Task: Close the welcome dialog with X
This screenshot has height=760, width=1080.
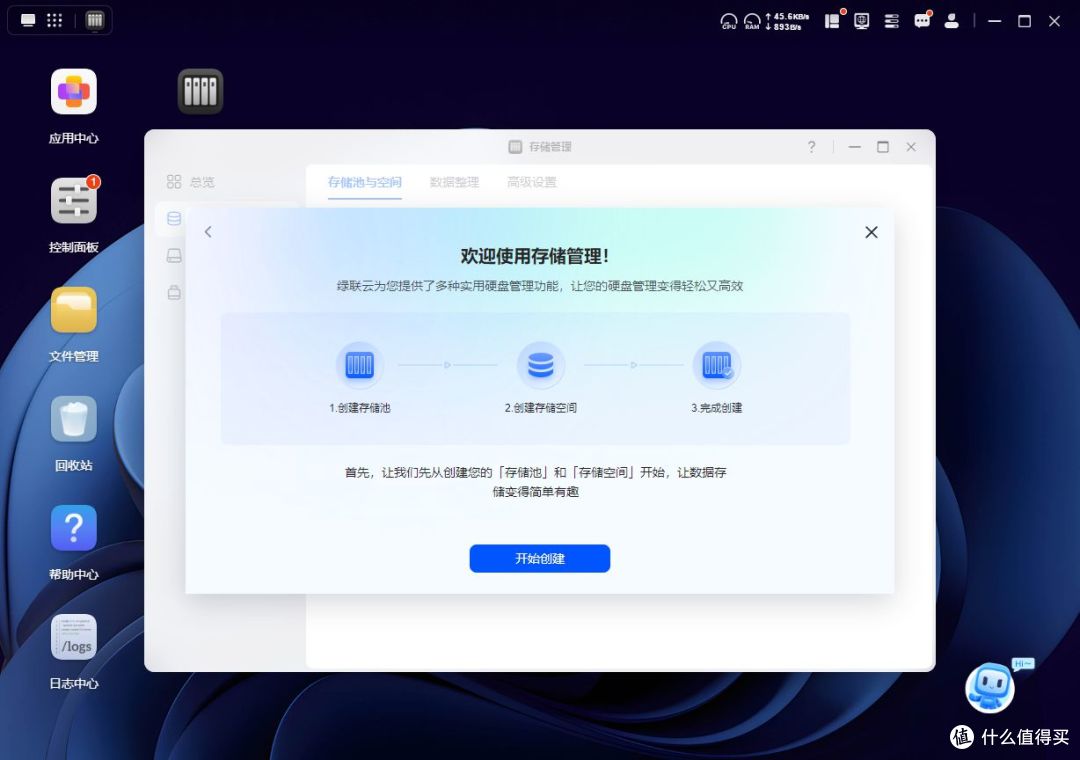Action: point(871,232)
